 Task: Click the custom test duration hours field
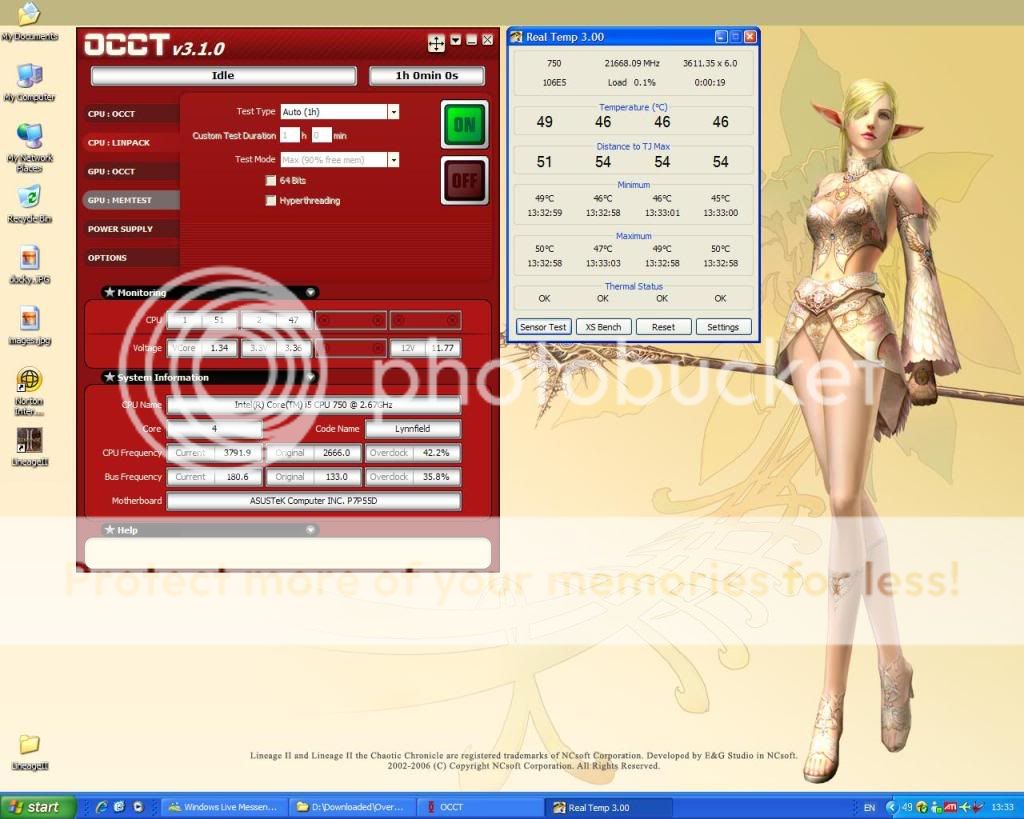(x=289, y=135)
